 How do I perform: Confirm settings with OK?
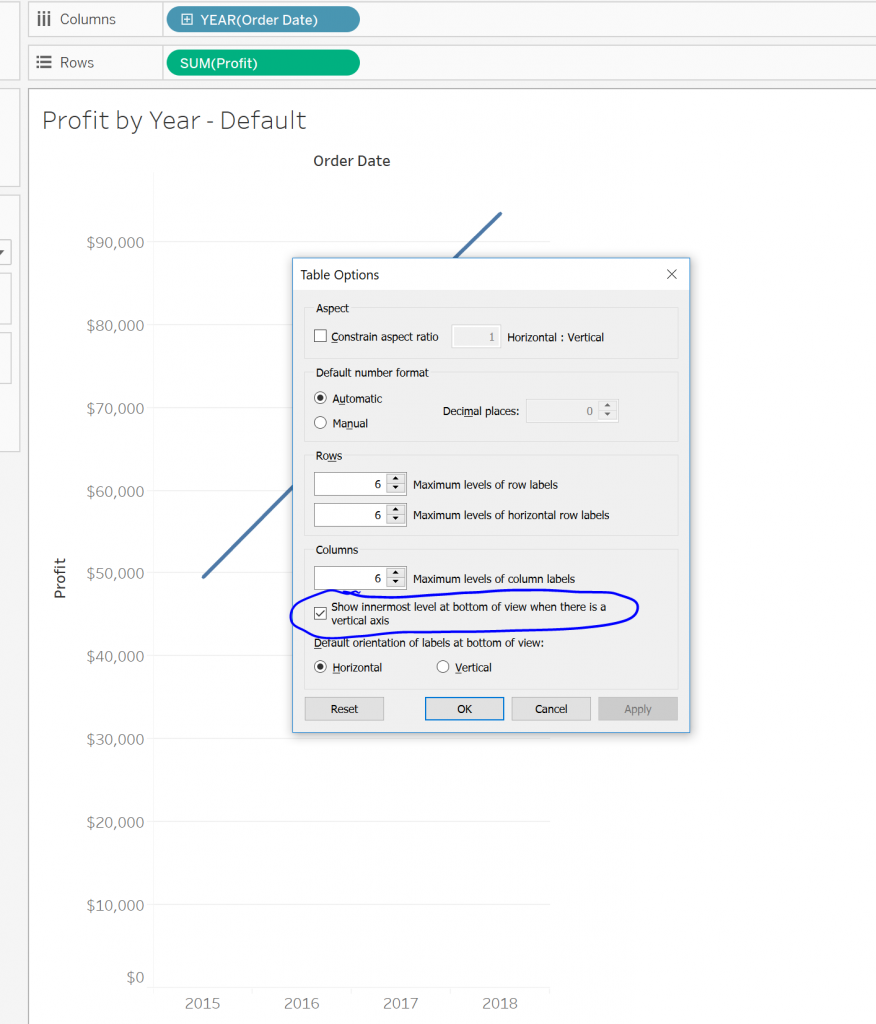coord(464,708)
